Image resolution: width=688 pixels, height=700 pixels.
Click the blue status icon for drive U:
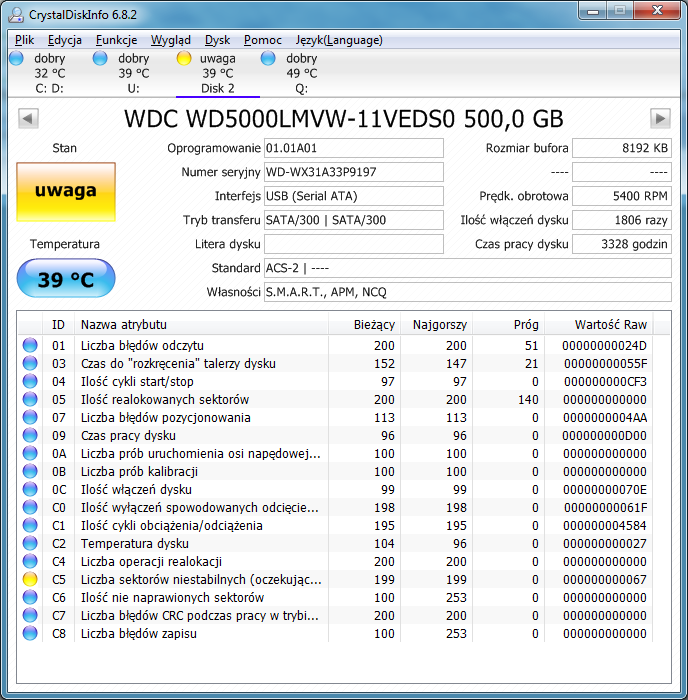[x=100, y=58]
